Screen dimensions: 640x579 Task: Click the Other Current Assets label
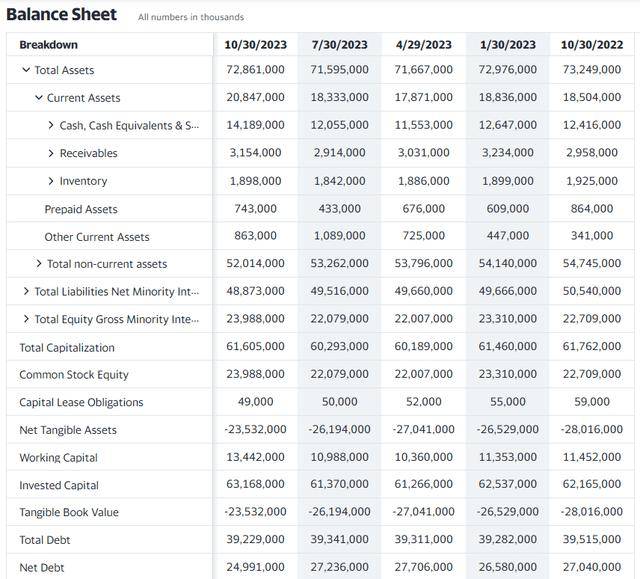coord(97,237)
